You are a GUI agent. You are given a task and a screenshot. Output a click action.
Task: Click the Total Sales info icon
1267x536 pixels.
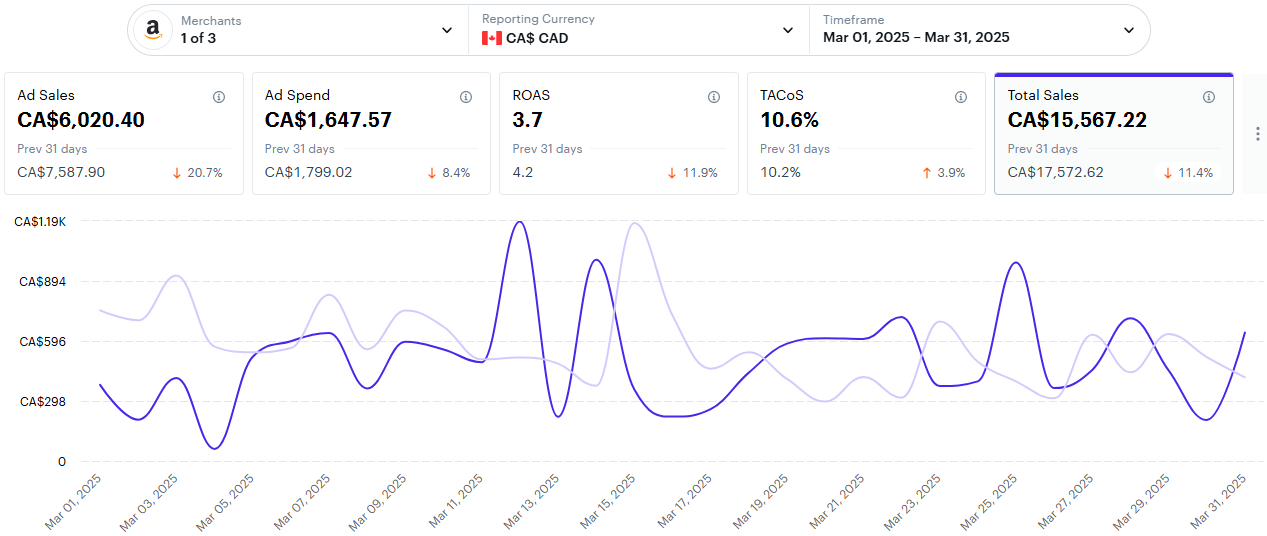point(1209,97)
